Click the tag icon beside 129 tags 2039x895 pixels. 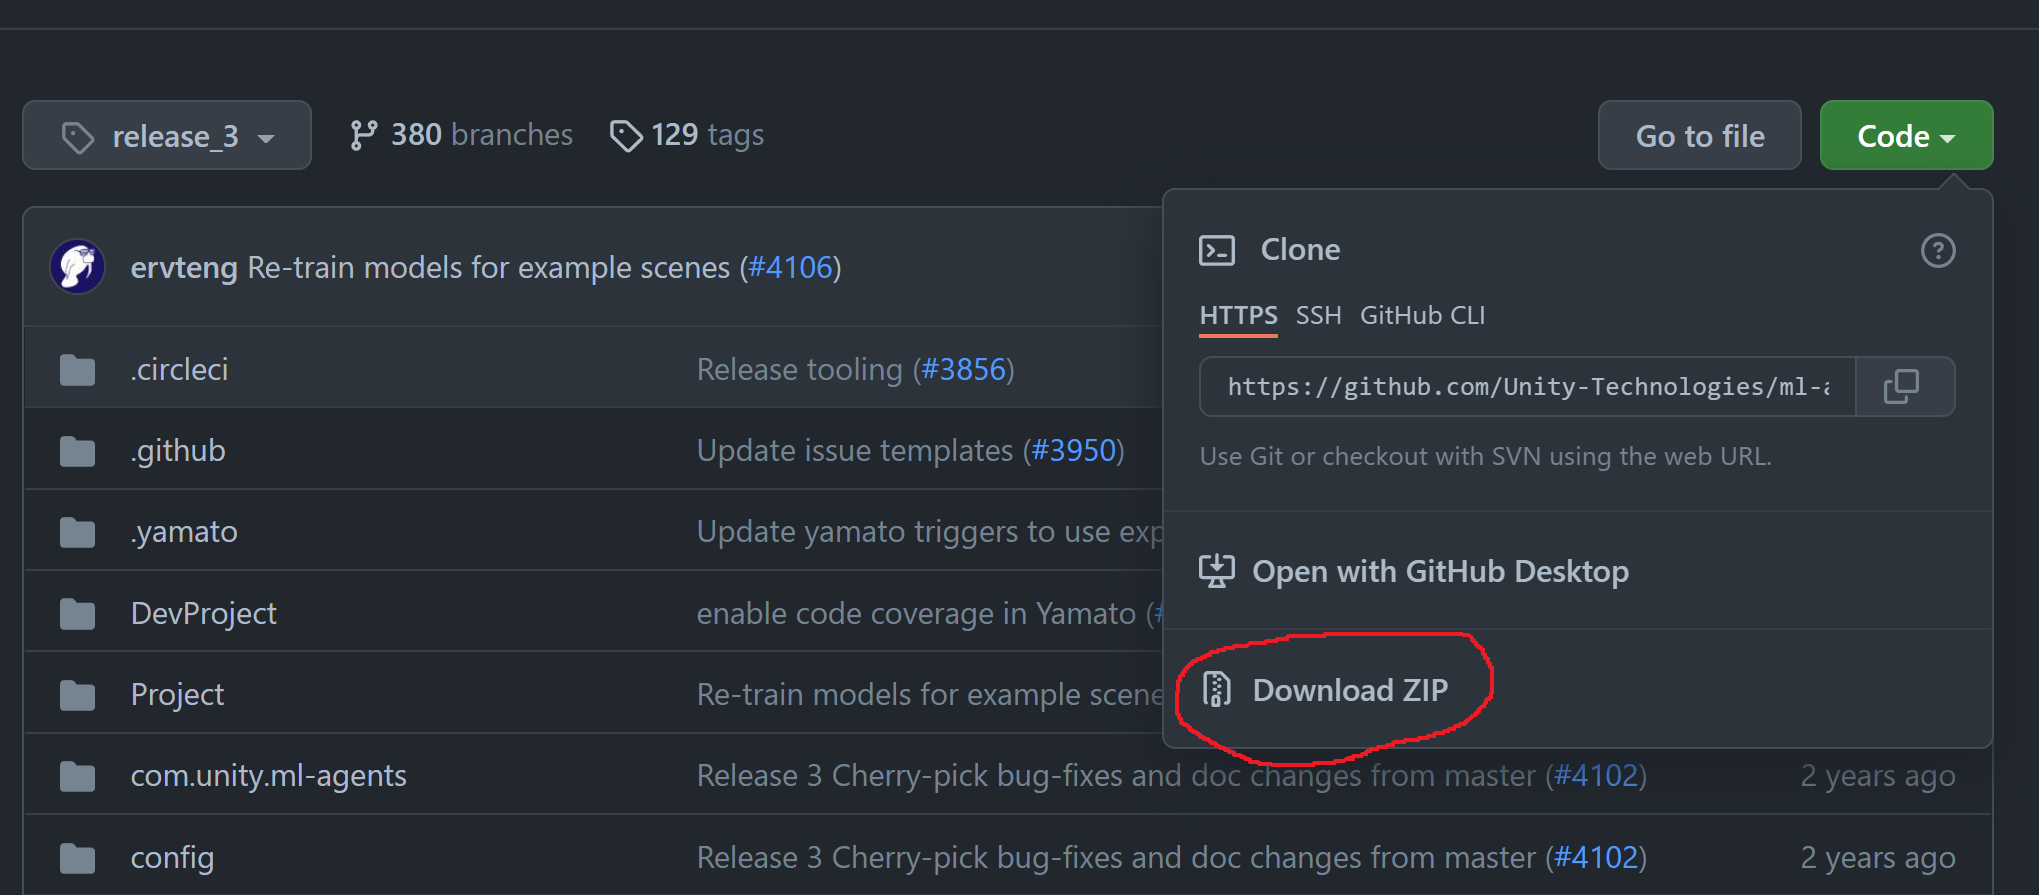pos(625,134)
